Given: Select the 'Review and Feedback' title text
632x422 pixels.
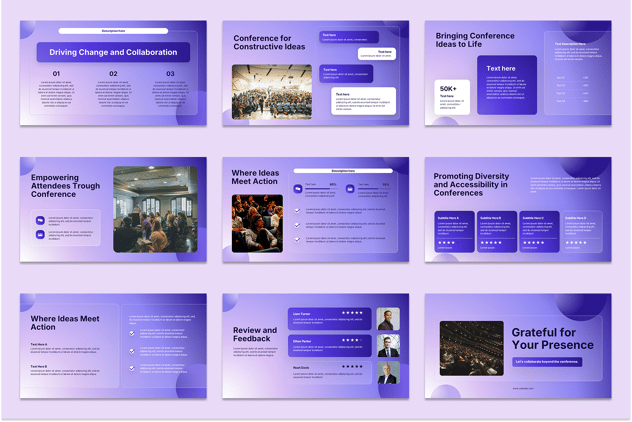Looking at the screenshot, I should (255, 334).
